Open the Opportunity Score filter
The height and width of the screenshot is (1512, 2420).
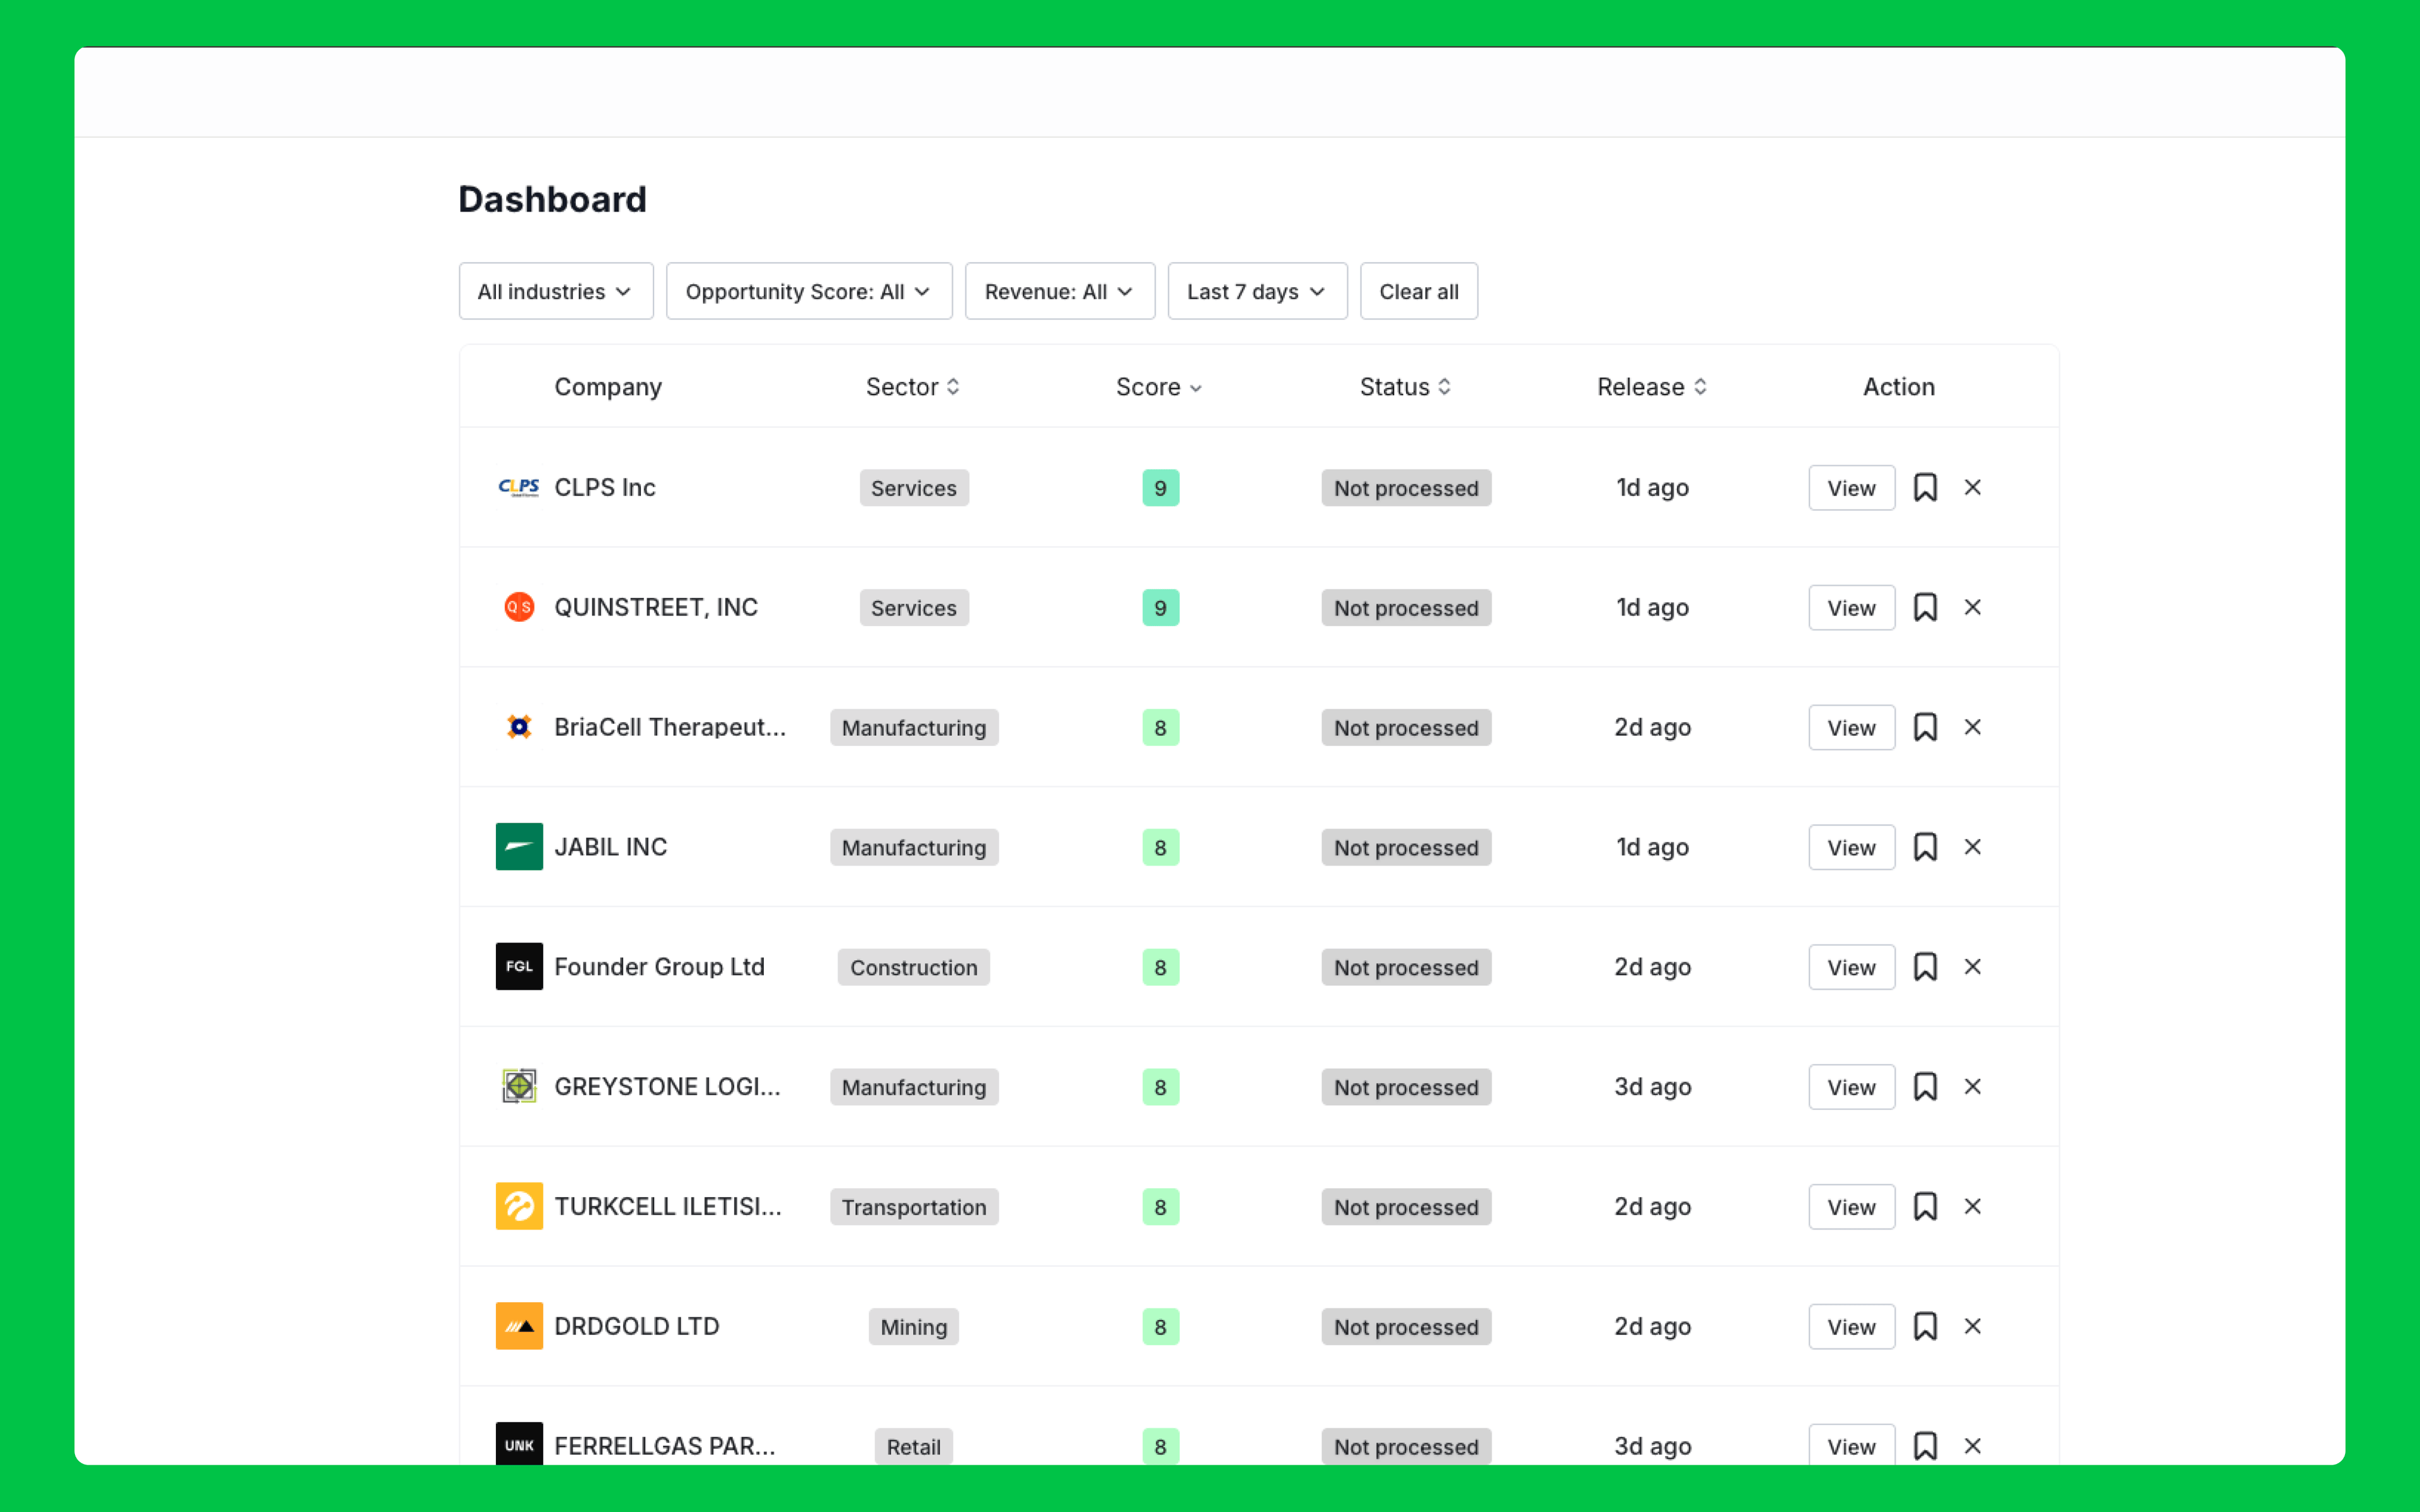[x=808, y=291]
